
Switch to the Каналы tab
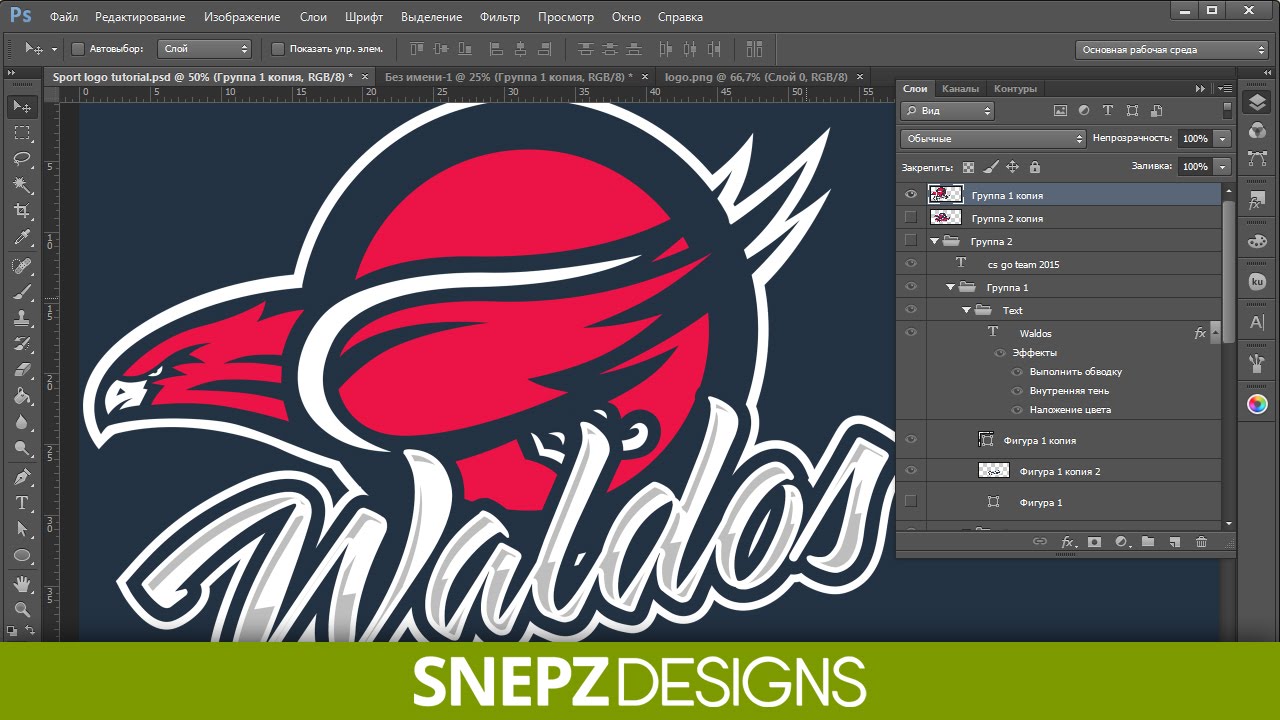coord(960,88)
